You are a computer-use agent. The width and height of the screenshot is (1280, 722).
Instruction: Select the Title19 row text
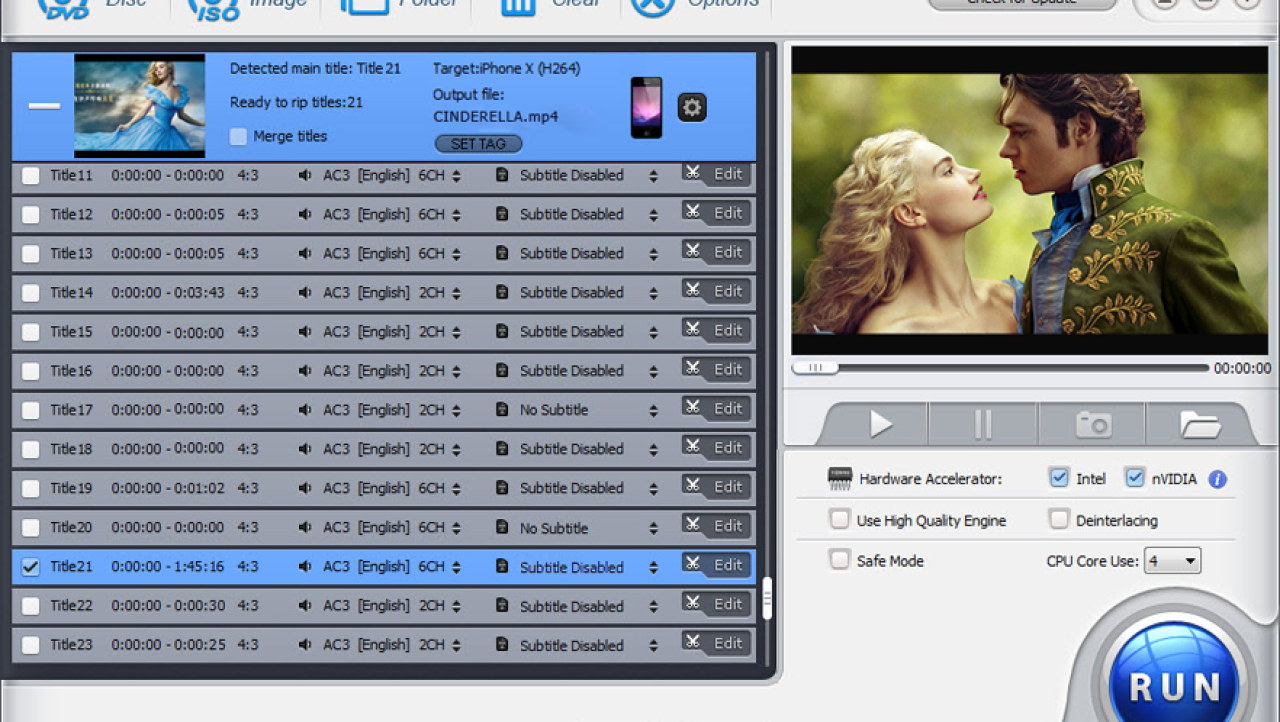(71, 488)
